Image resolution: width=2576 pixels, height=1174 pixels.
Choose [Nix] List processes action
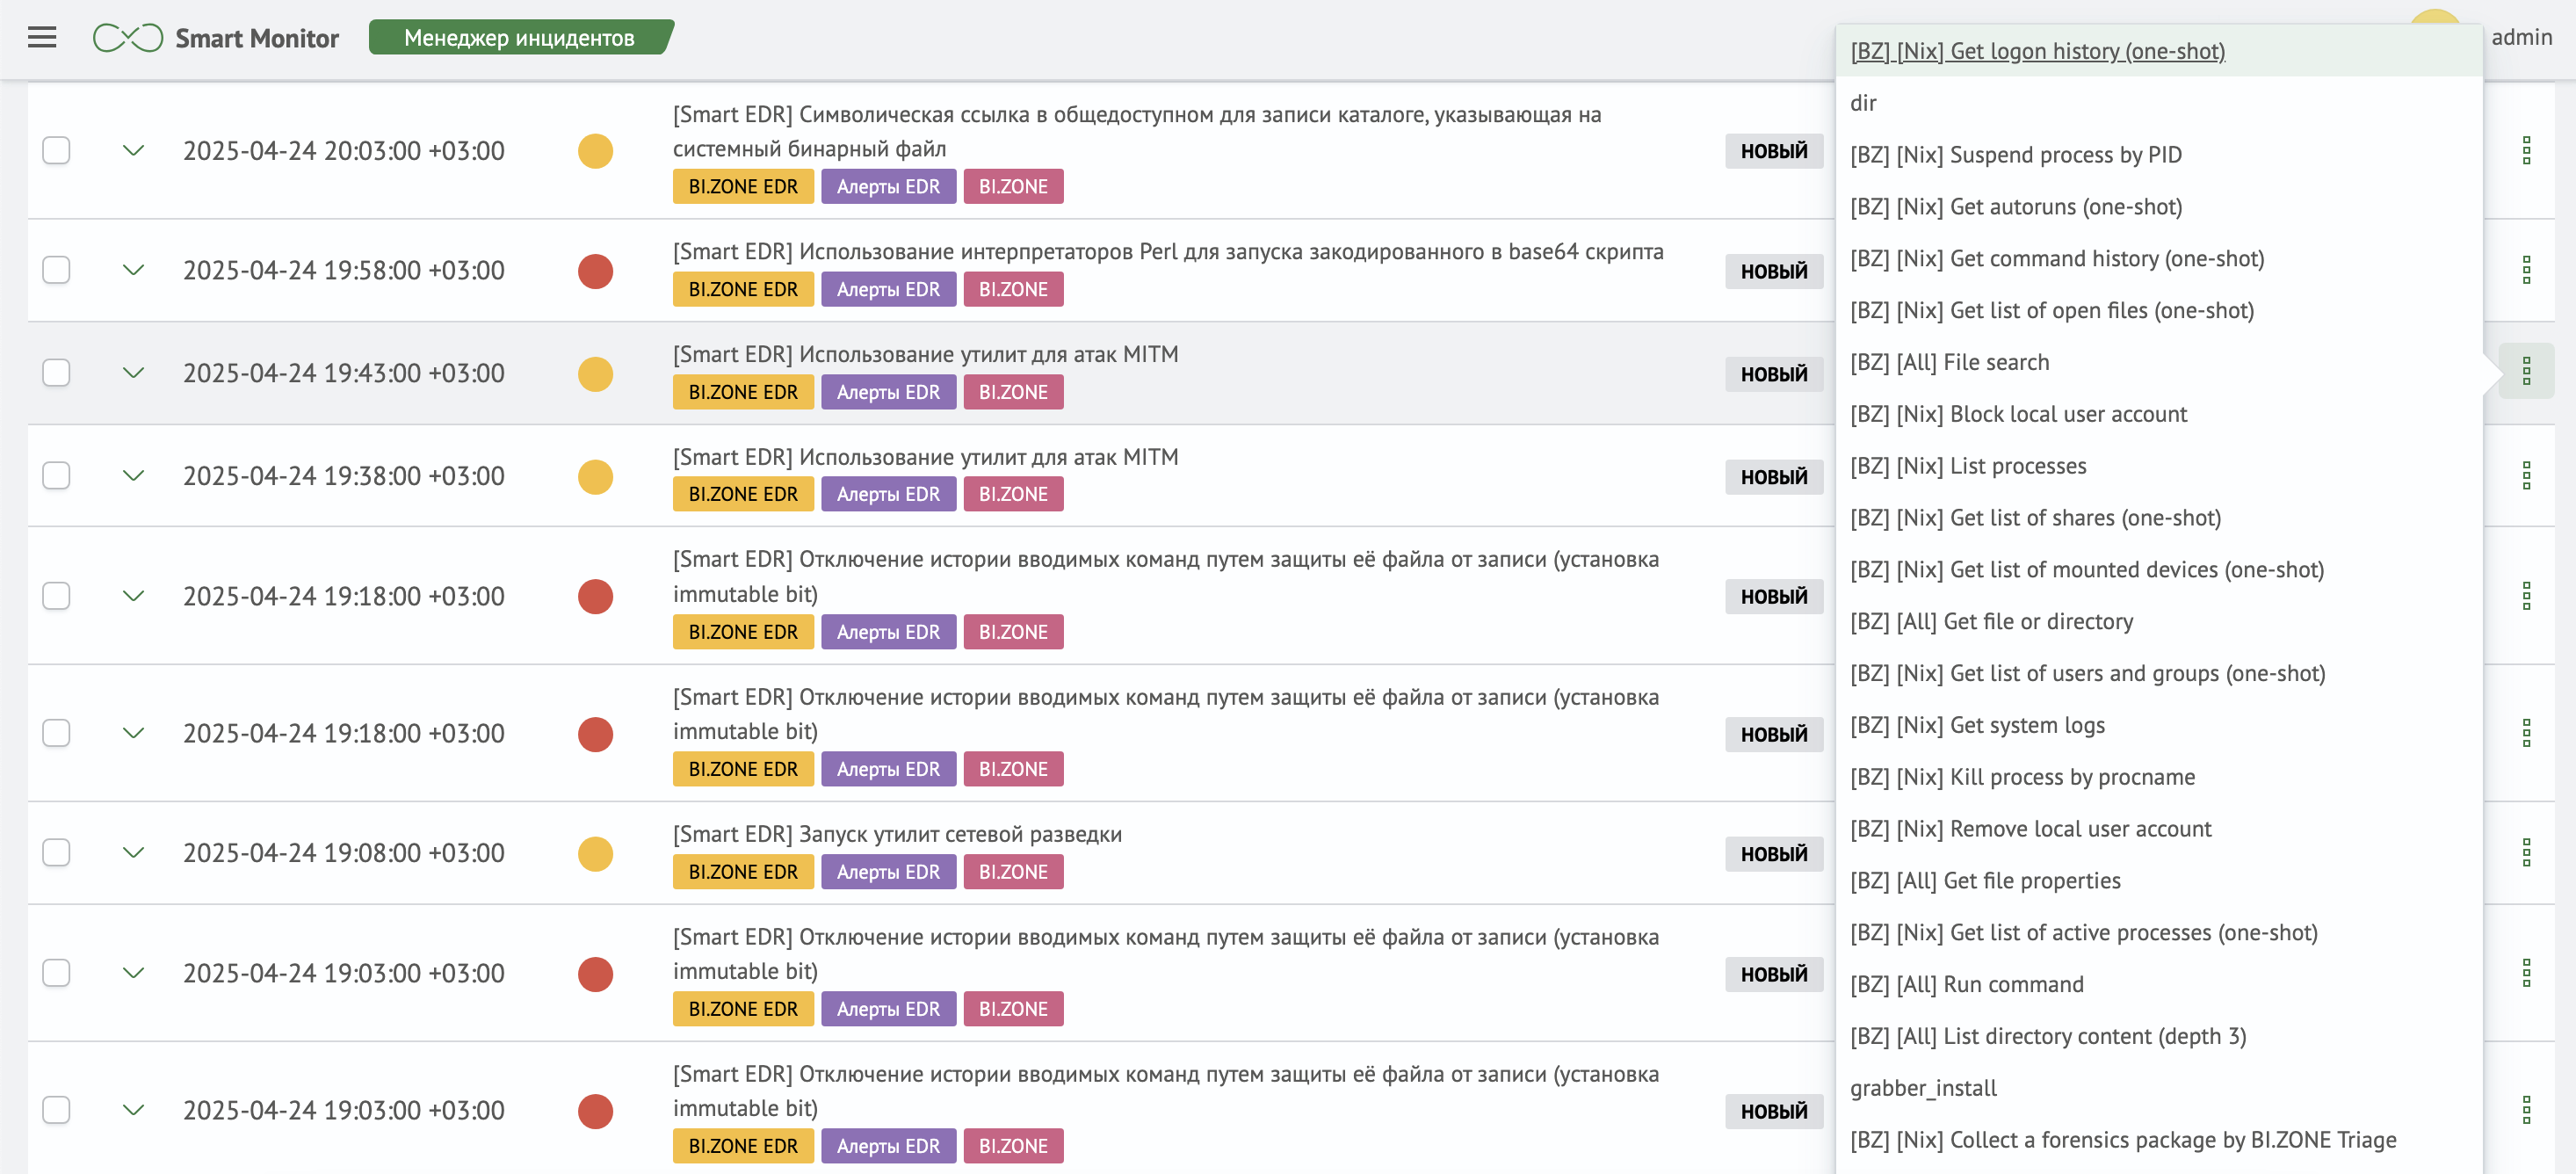[x=2158, y=467]
